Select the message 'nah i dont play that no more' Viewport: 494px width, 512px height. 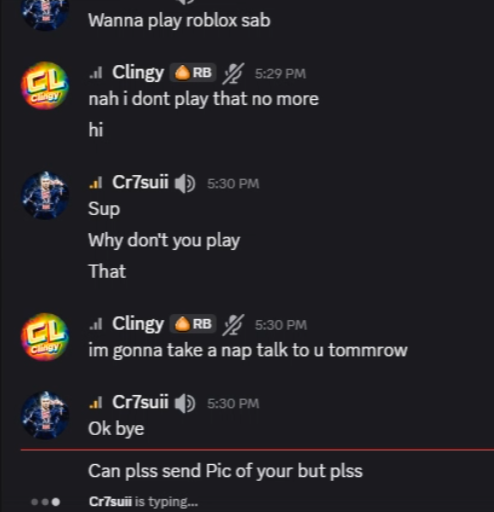click(203, 99)
